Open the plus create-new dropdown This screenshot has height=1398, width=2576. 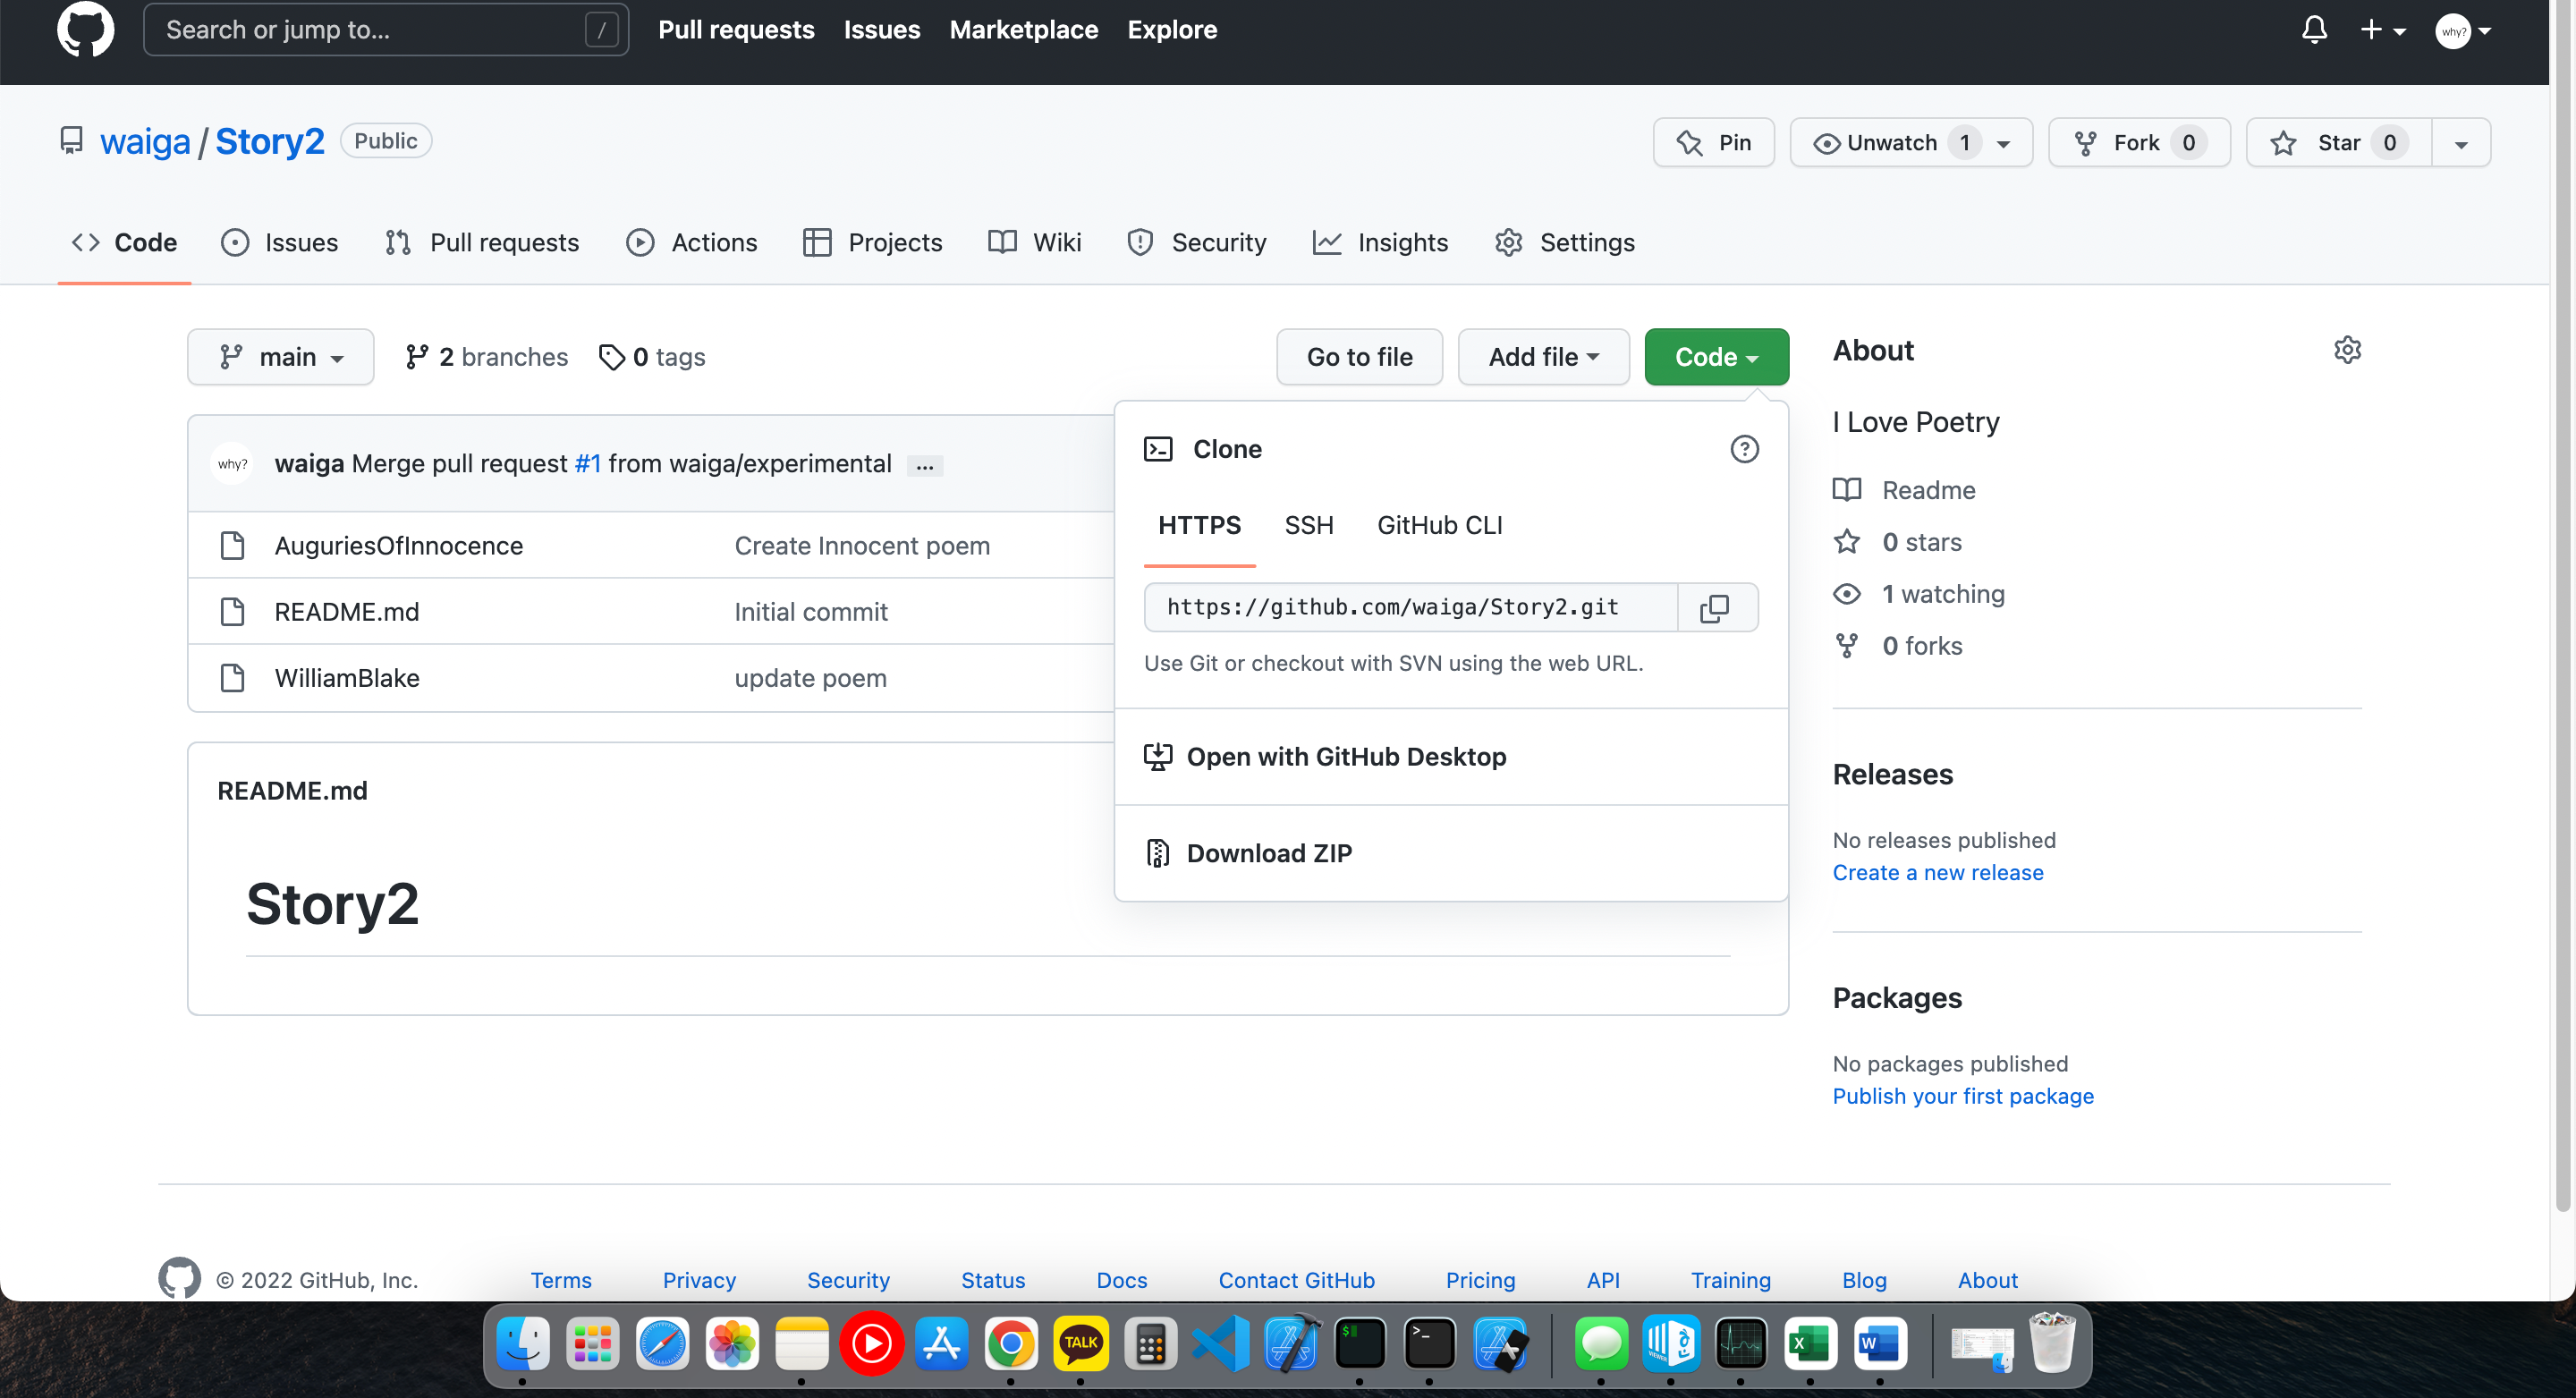[x=2383, y=31]
